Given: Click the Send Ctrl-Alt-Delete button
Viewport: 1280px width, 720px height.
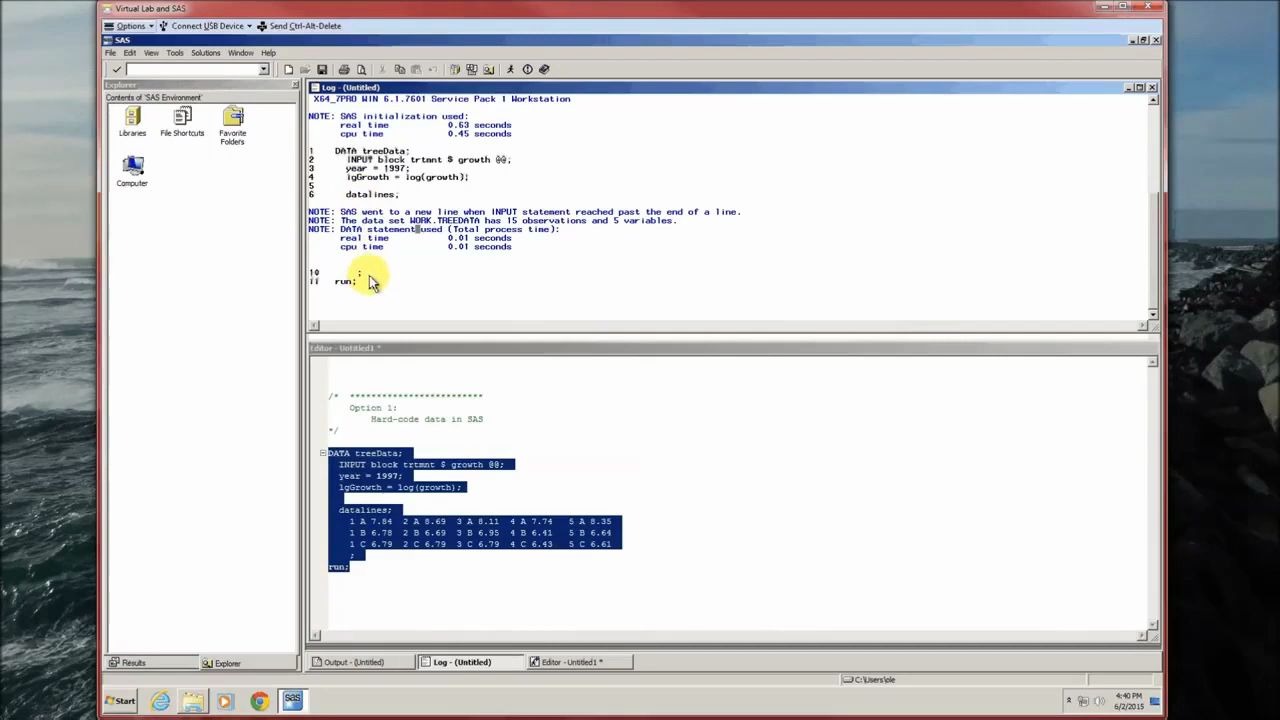Looking at the screenshot, I should 299,25.
